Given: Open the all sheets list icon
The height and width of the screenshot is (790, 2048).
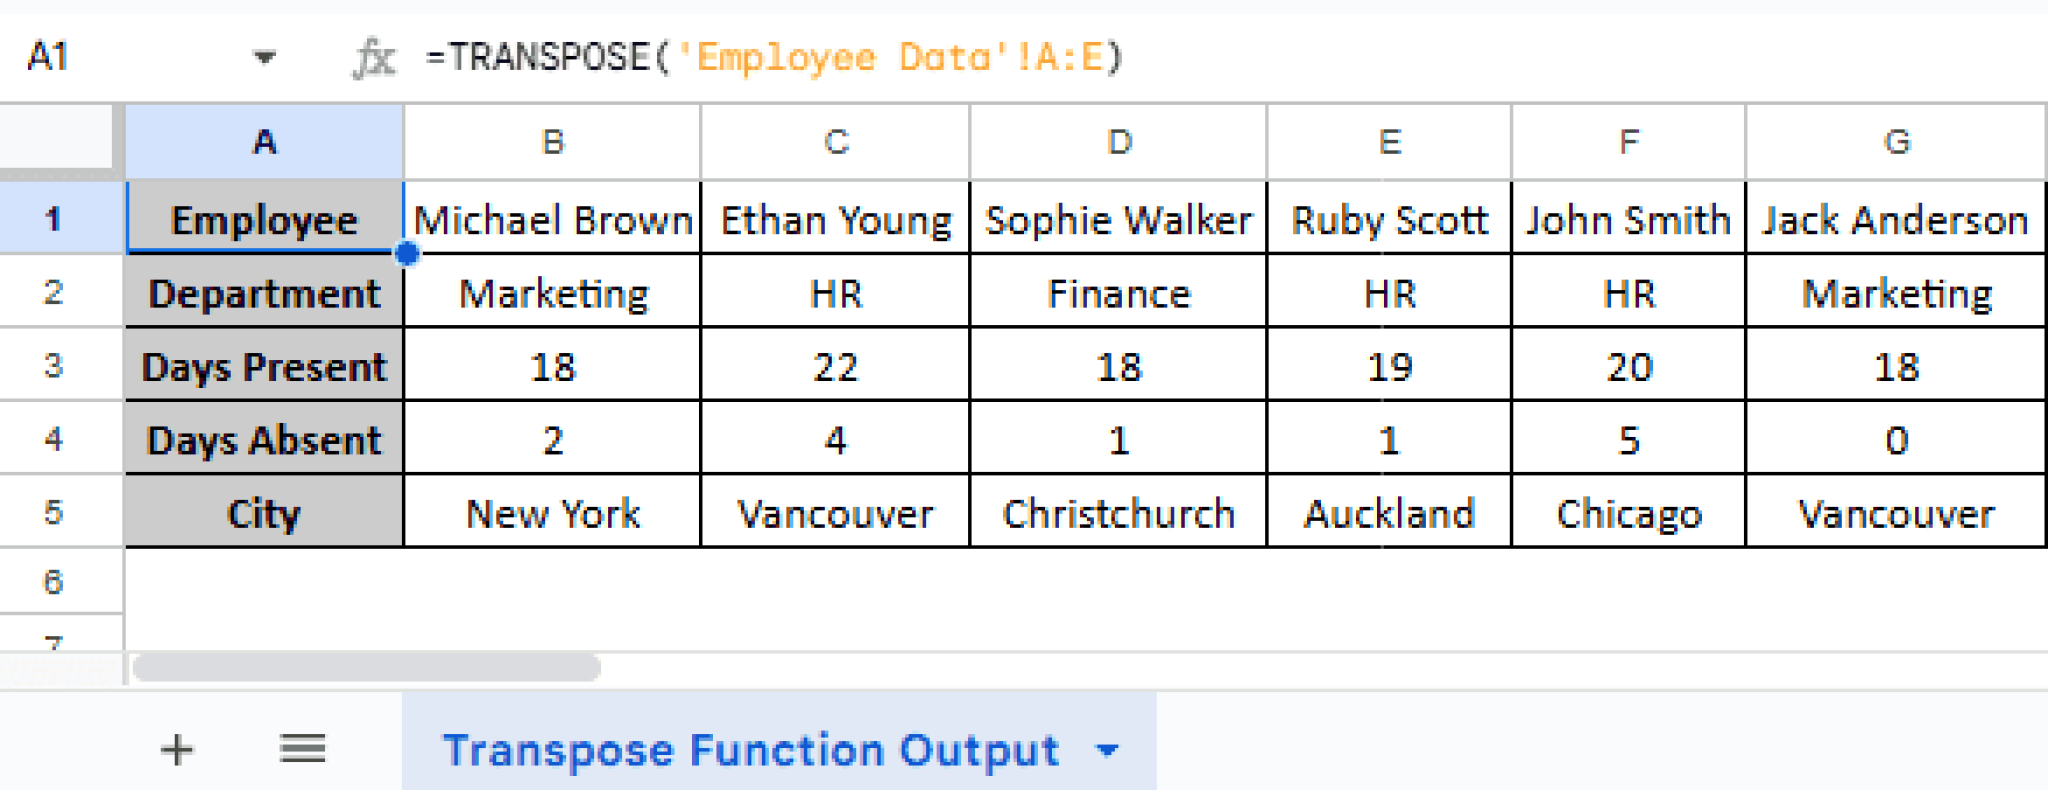Looking at the screenshot, I should [x=303, y=749].
